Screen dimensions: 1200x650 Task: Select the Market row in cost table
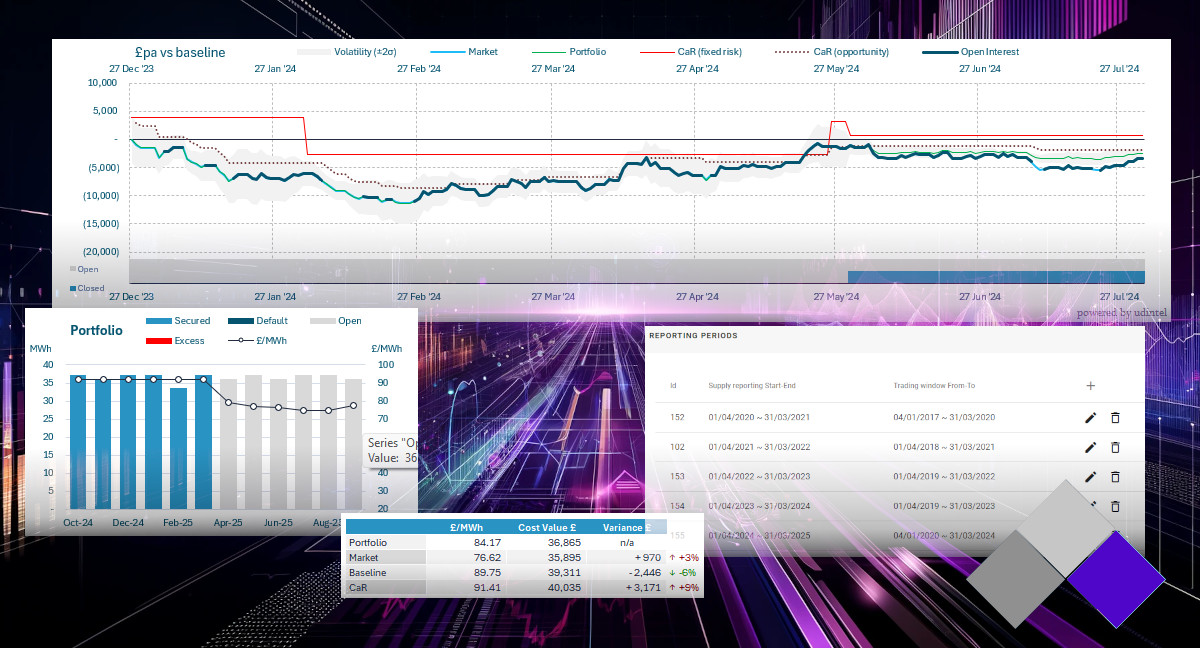[x=363, y=557]
